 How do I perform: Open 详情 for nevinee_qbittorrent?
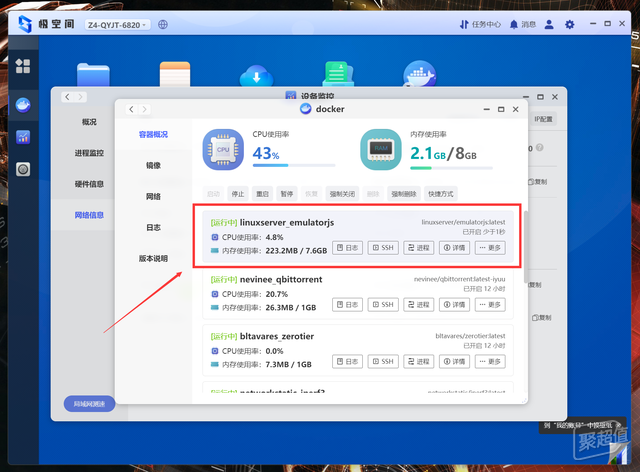click(454, 305)
